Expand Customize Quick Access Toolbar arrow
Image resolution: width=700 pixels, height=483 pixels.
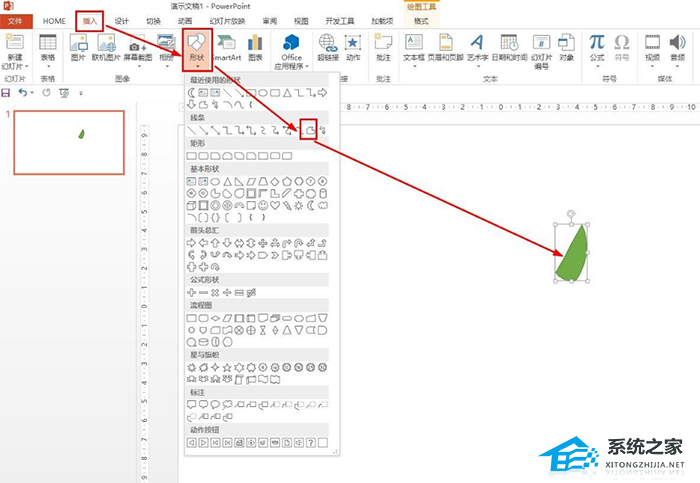81,93
